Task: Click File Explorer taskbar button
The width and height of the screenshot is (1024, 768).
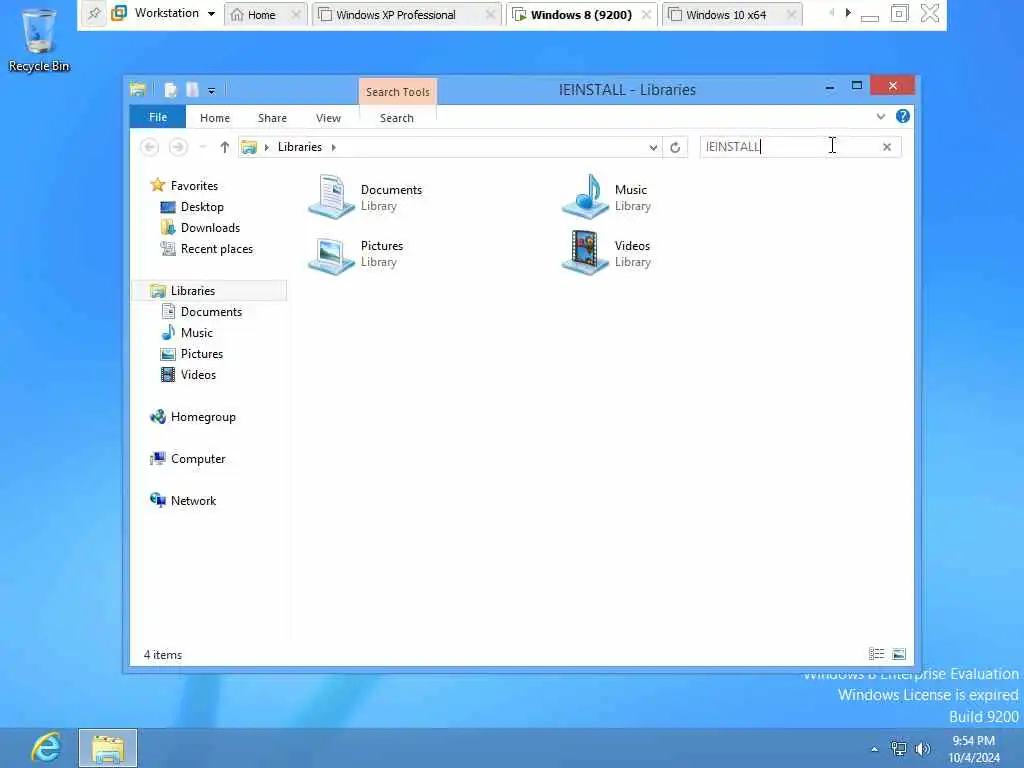Action: tap(108, 748)
